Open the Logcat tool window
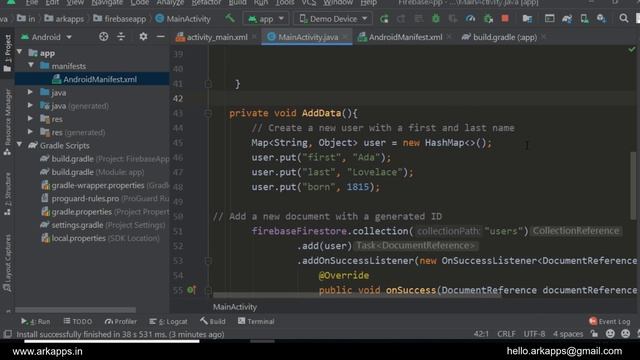This screenshot has height=360, width=640. point(168,321)
